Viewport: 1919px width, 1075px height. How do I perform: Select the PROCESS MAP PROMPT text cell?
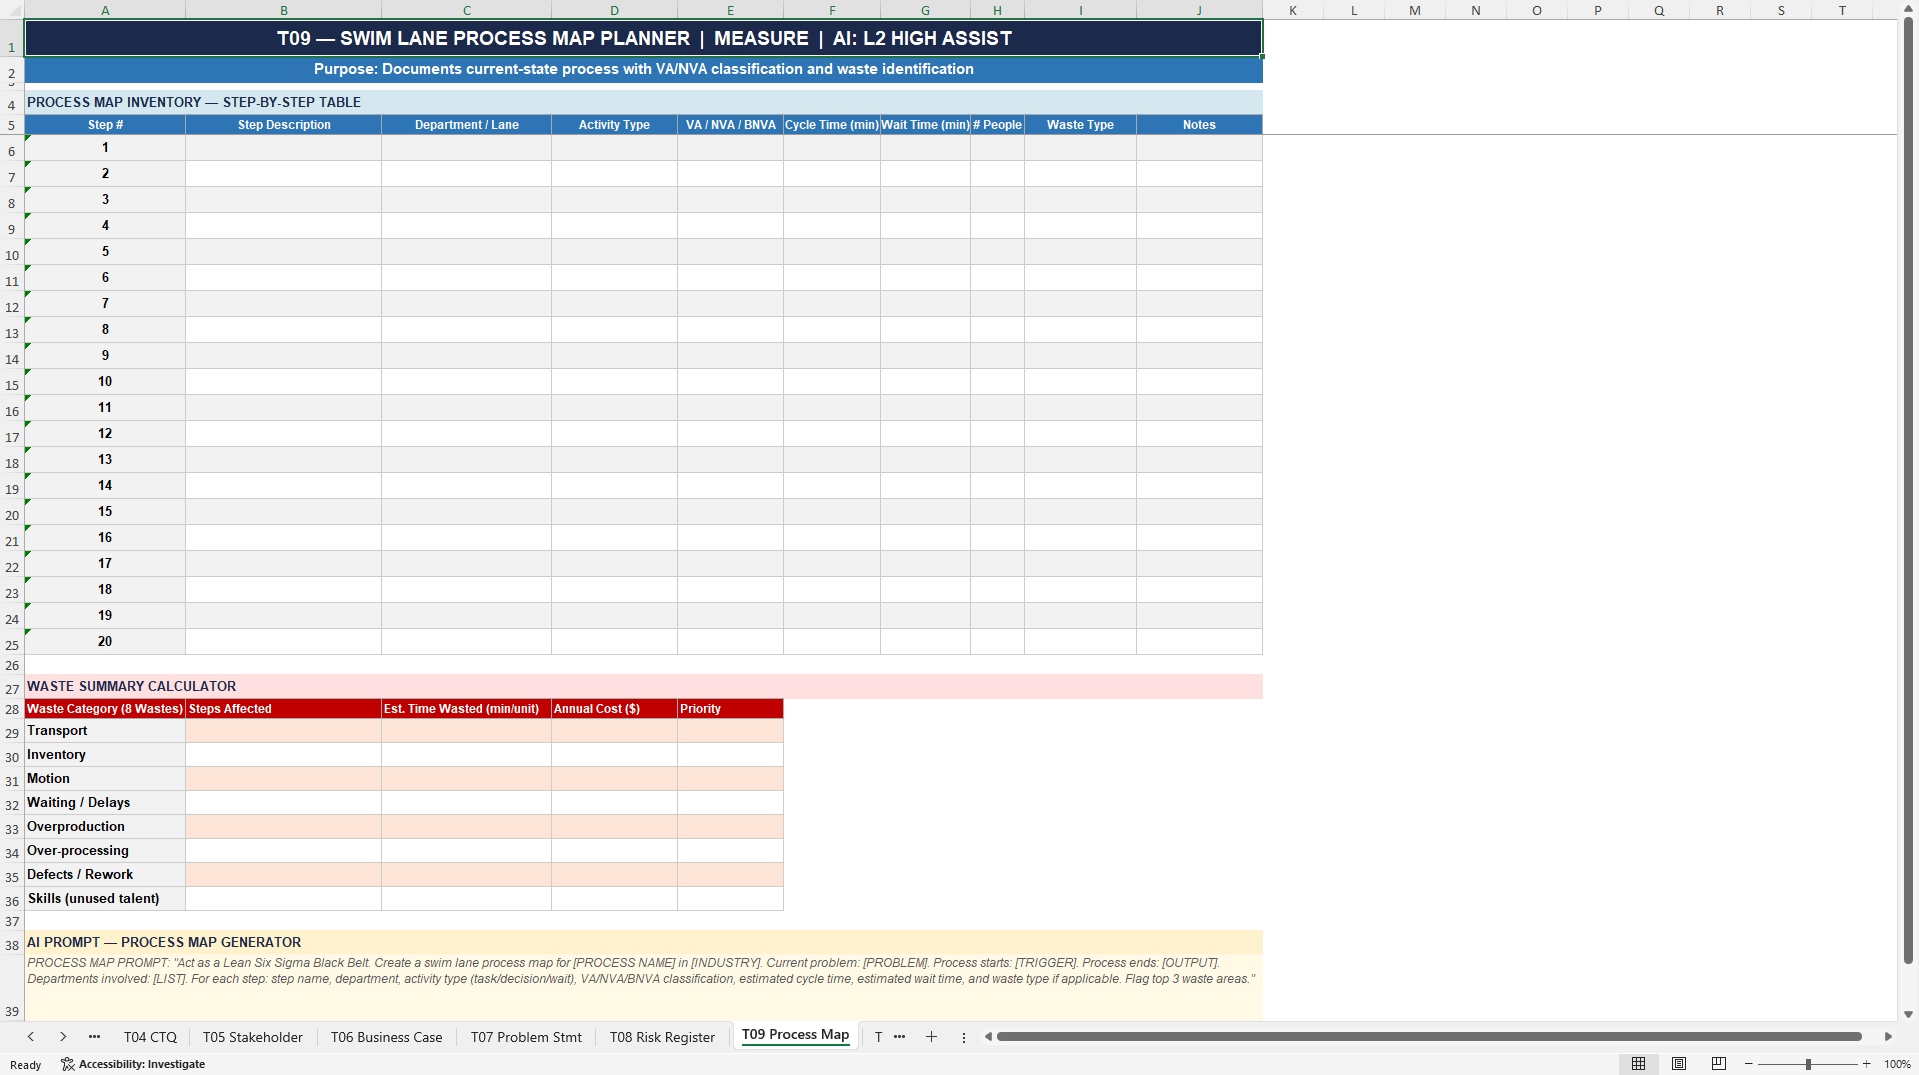pos(643,987)
